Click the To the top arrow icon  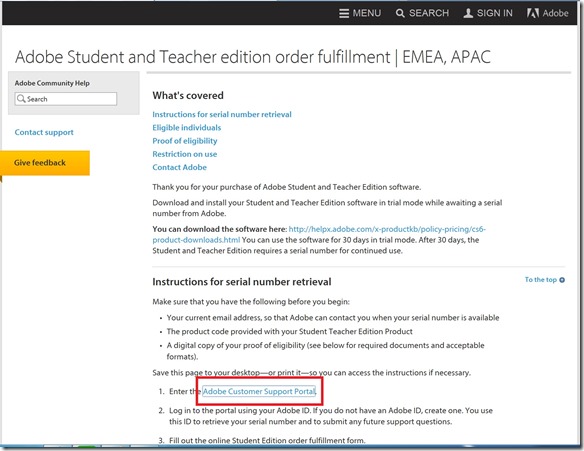562,280
